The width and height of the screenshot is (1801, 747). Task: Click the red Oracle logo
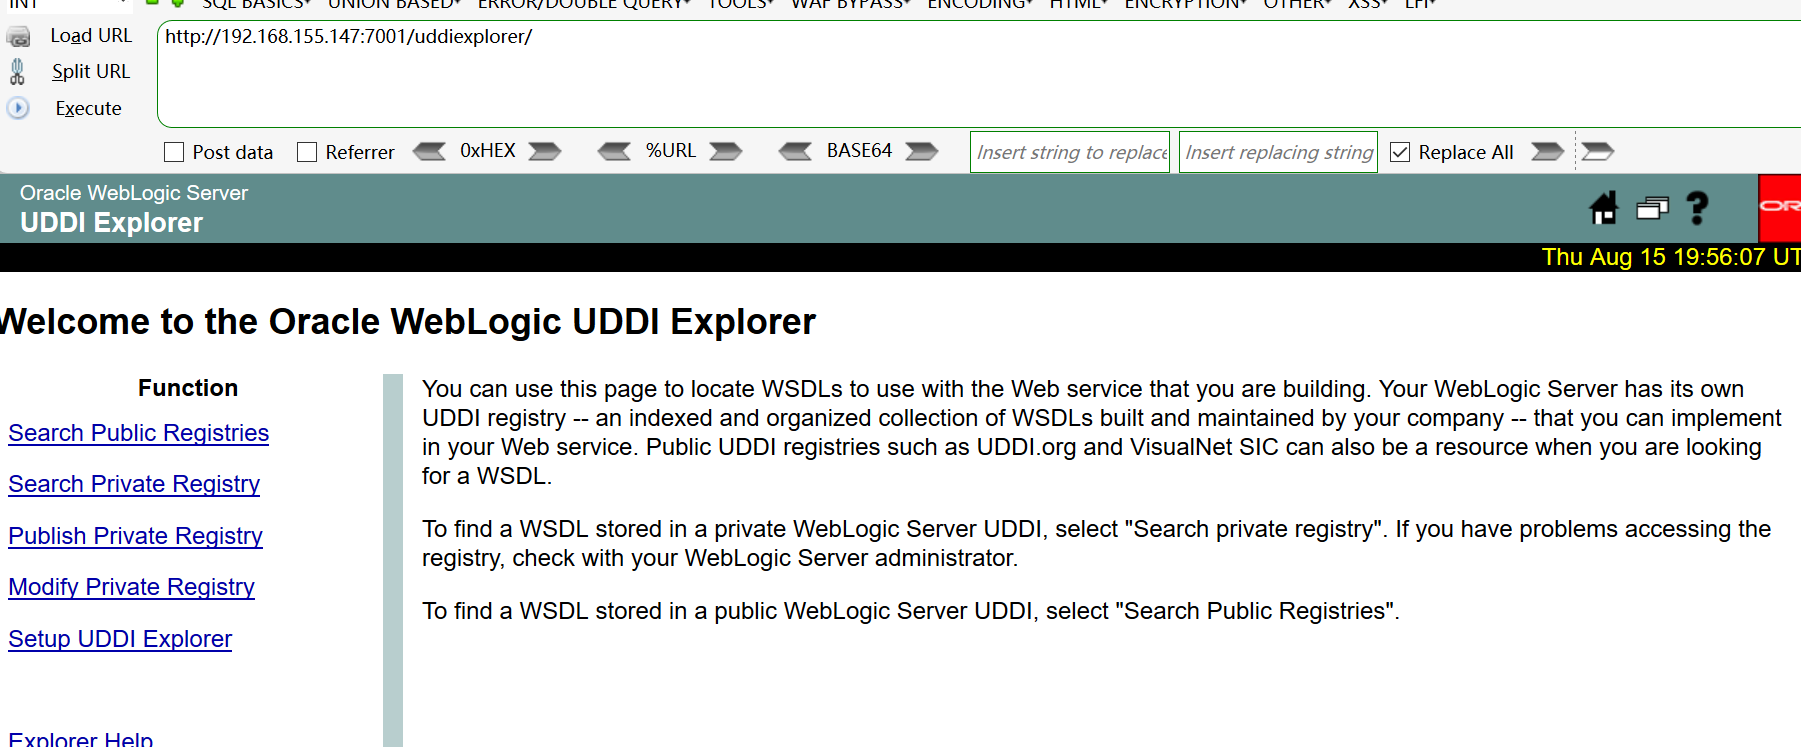coord(1779,207)
